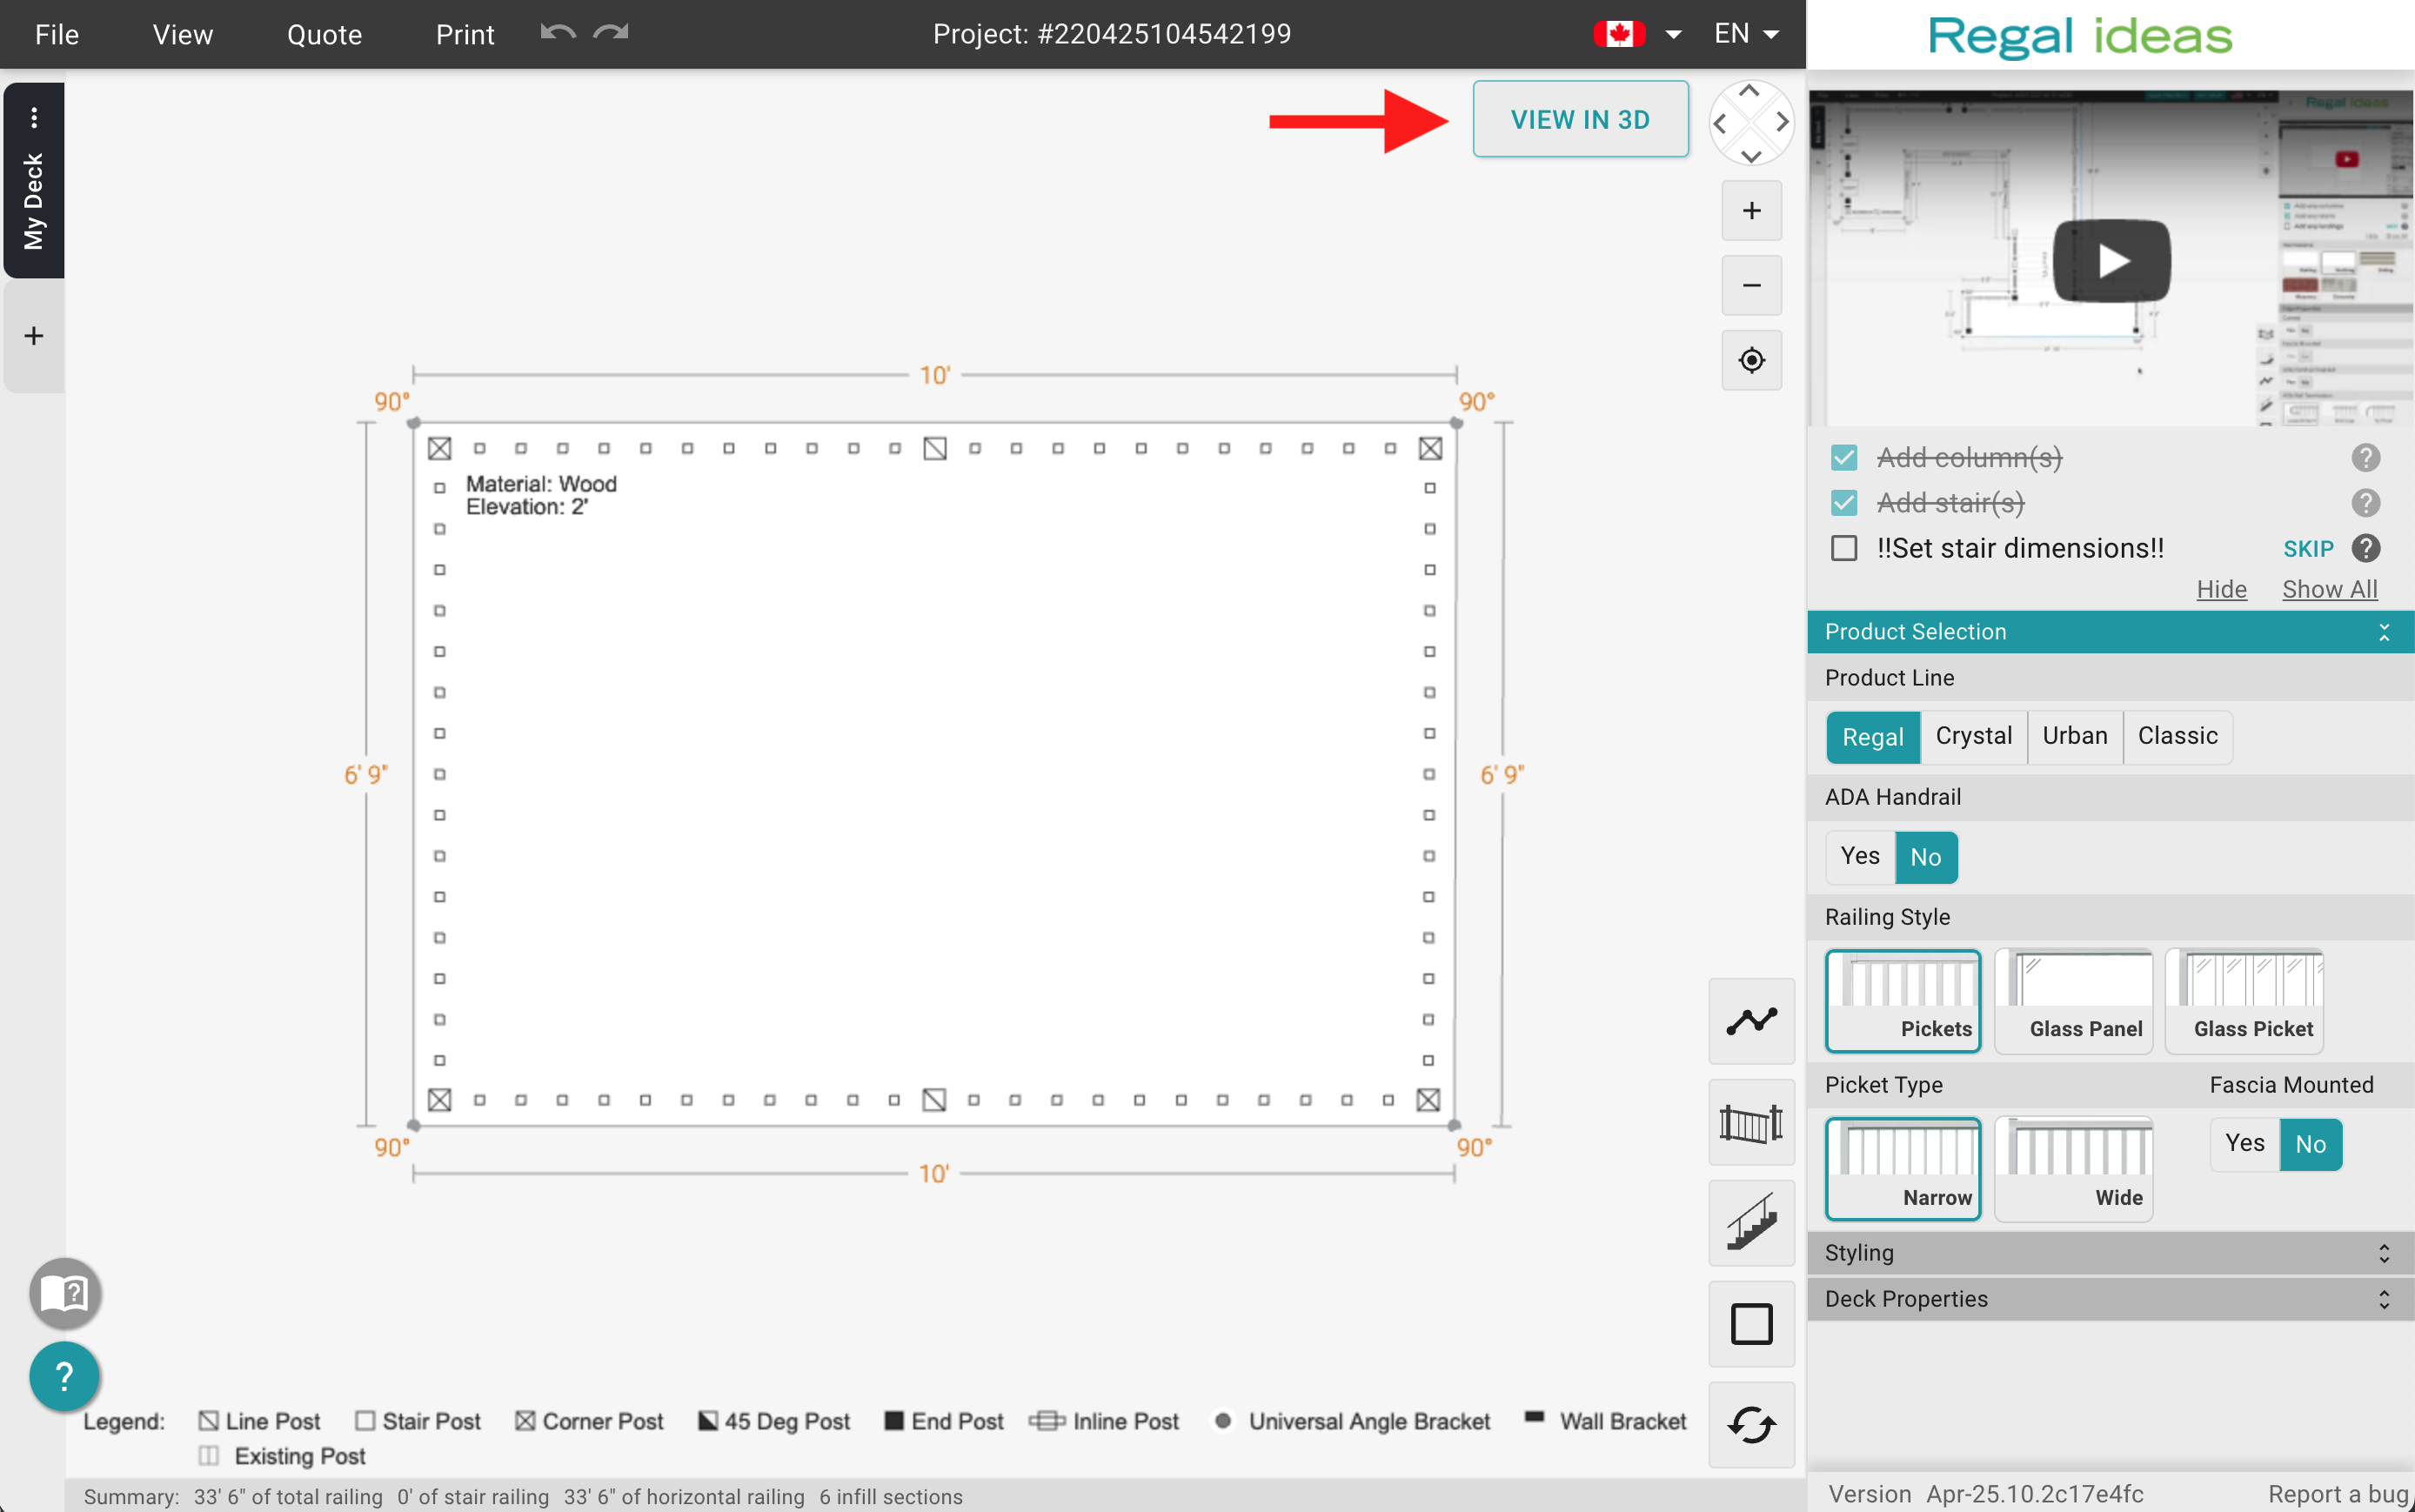Switch product line to Crystal
Image resolution: width=2415 pixels, height=1512 pixels.
click(x=1973, y=737)
